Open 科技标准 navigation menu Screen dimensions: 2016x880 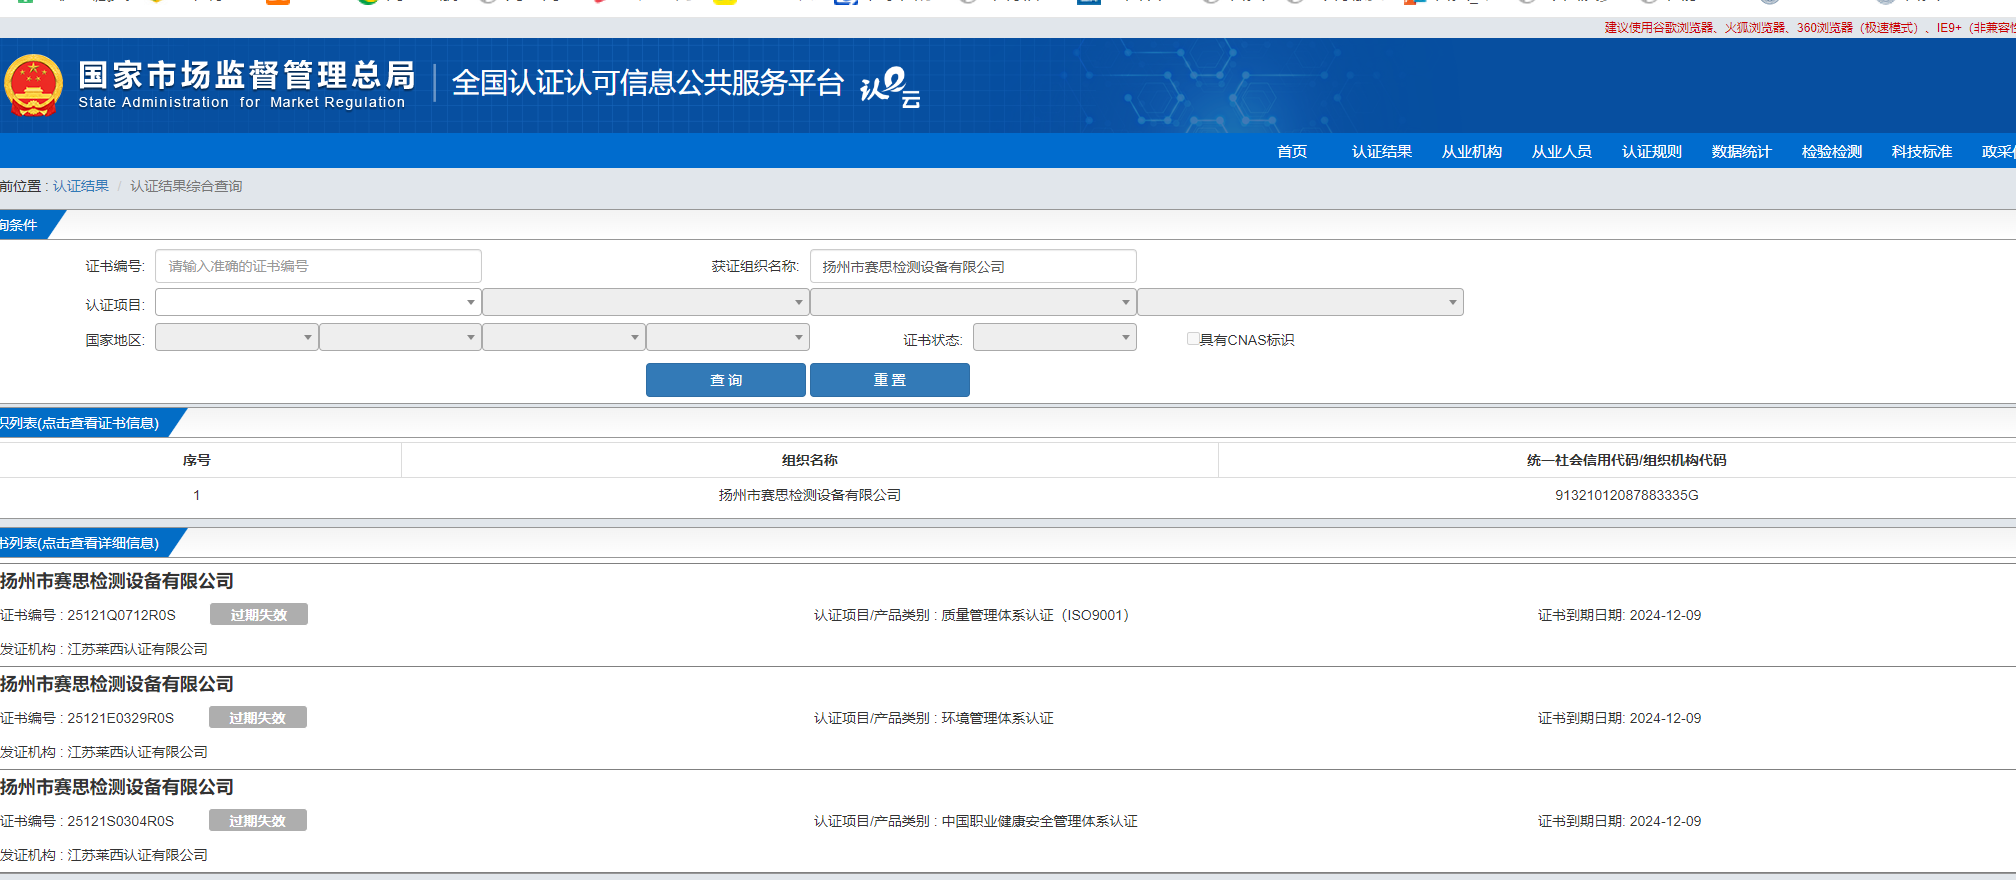[1922, 151]
